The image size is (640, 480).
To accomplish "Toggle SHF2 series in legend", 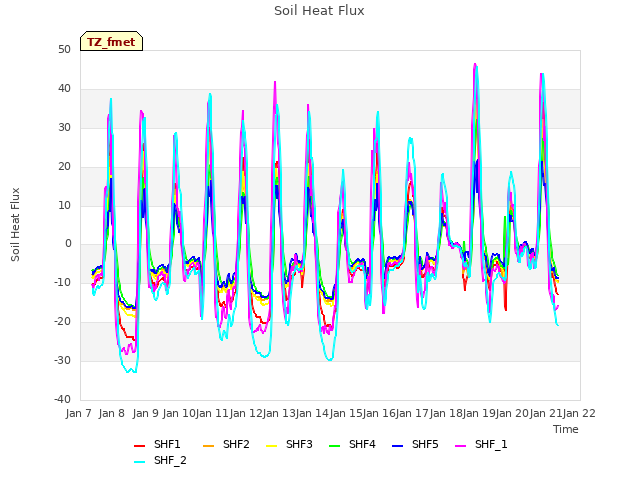I will (226, 444).
